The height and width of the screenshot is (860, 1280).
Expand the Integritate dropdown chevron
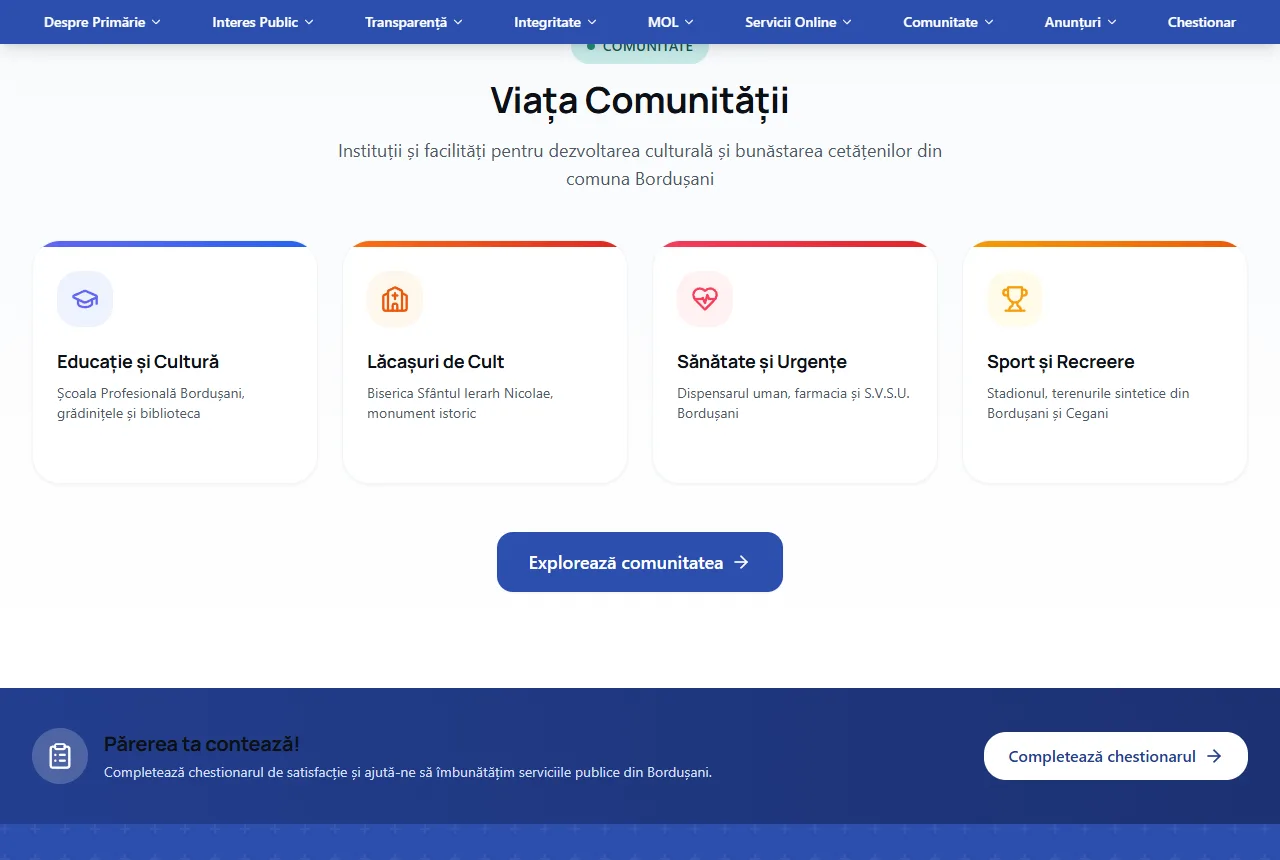(x=592, y=22)
